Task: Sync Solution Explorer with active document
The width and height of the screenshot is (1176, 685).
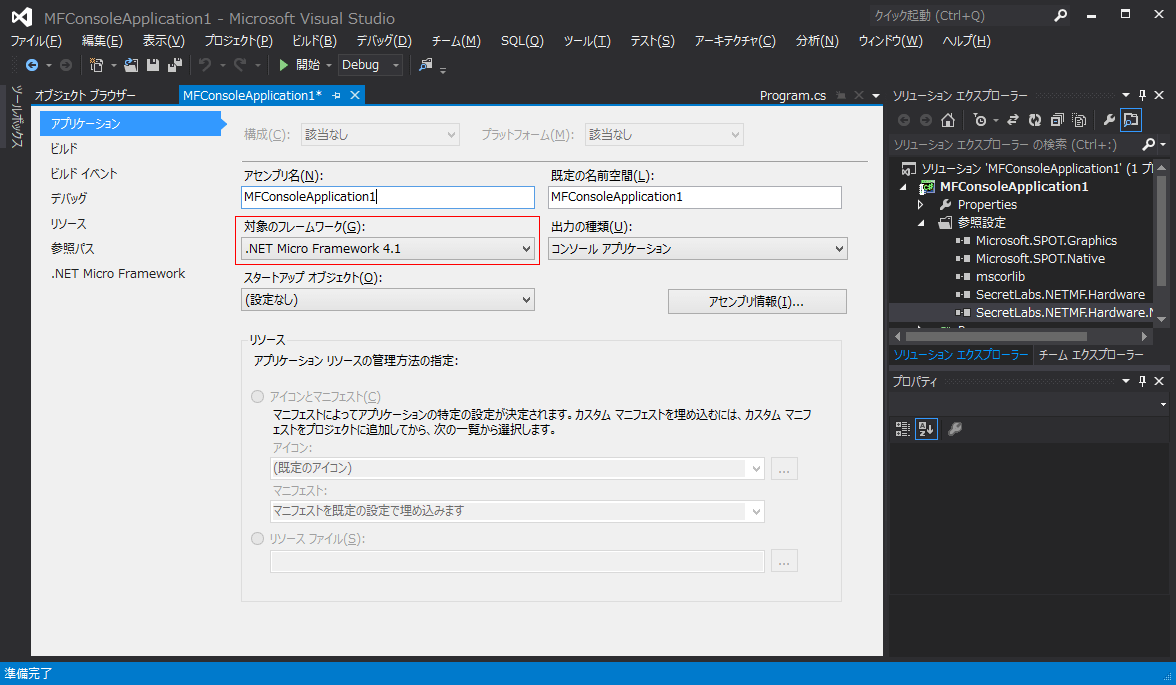Action: point(1013,119)
